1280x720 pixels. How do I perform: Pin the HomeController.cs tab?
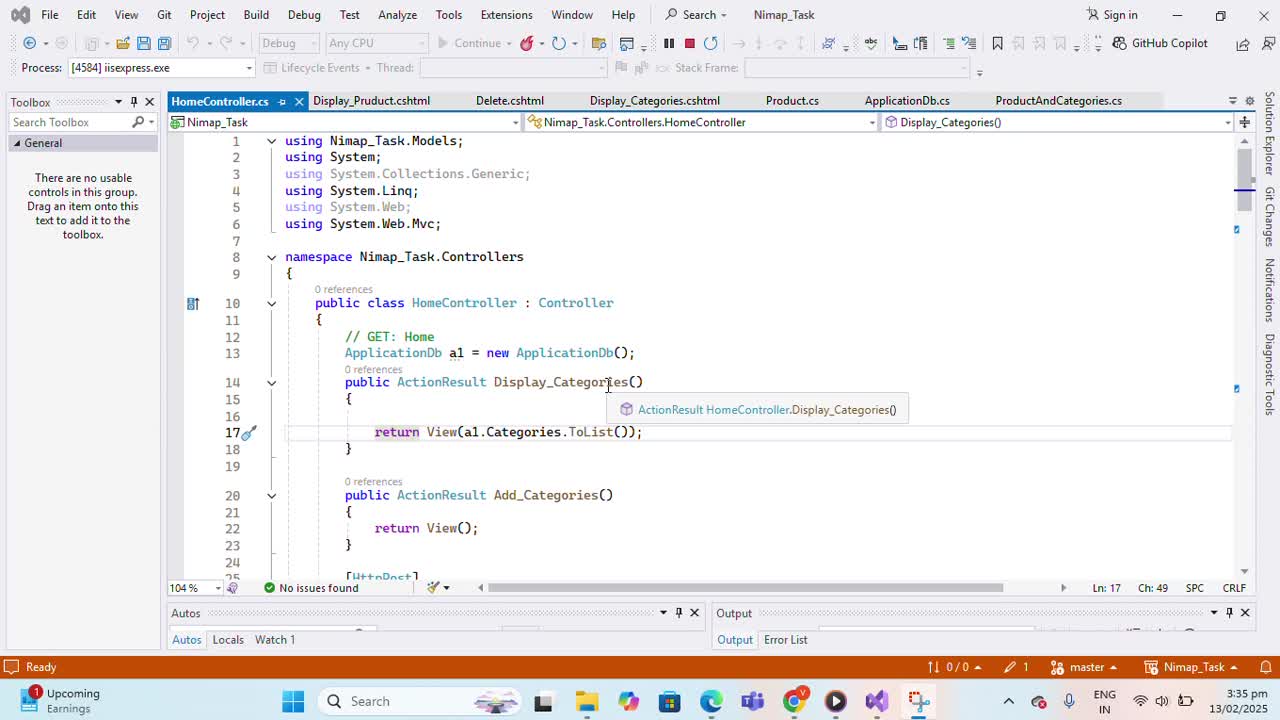pyautogui.click(x=282, y=101)
